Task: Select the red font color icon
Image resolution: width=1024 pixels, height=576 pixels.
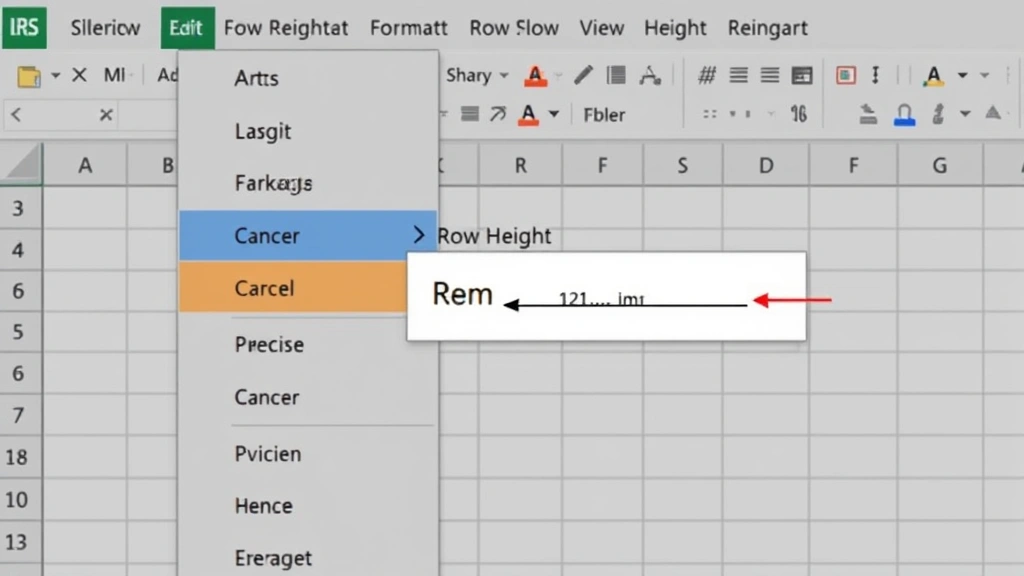Action: [536, 75]
